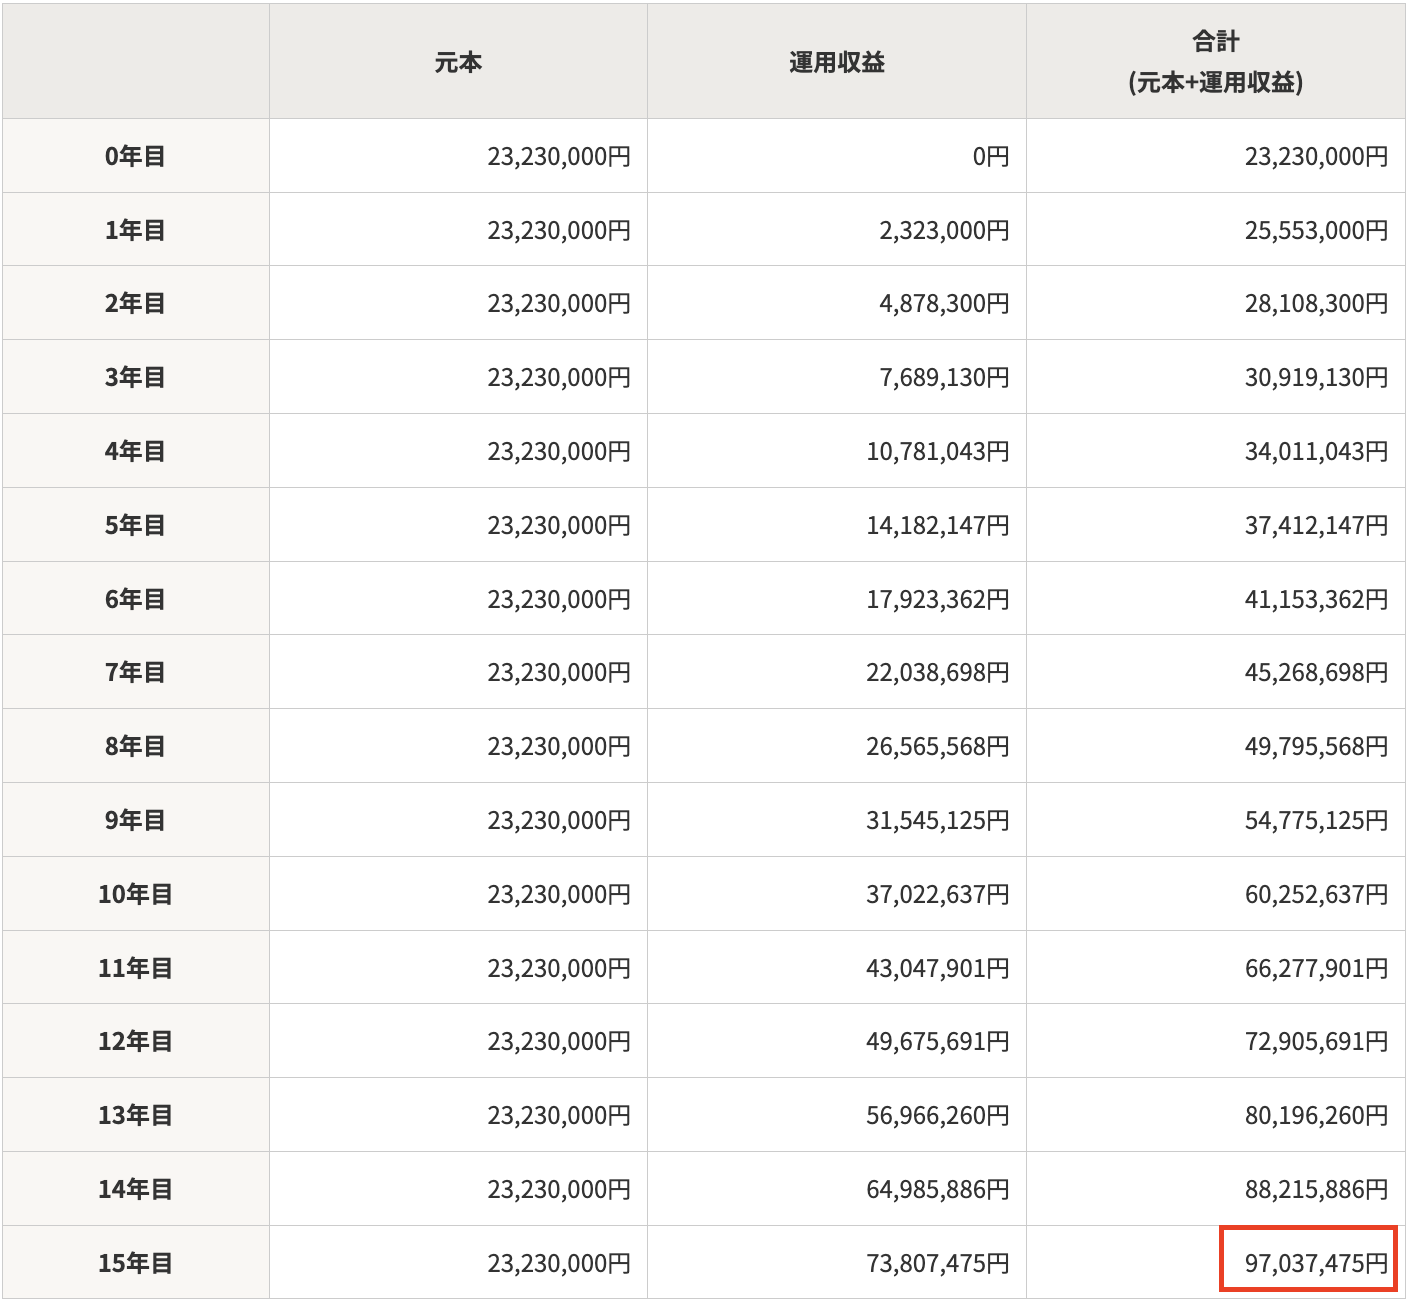Select the 49,675,691円 profit cell
This screenshot has height=1304, width=1410.
[x=937, y=1041]
